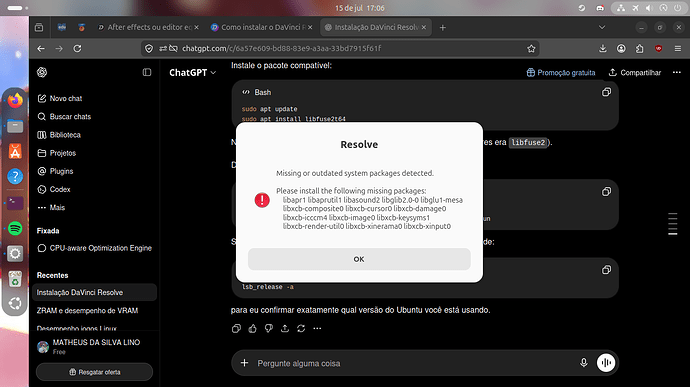Copy the assistant response message

click(x=236, y=328)
